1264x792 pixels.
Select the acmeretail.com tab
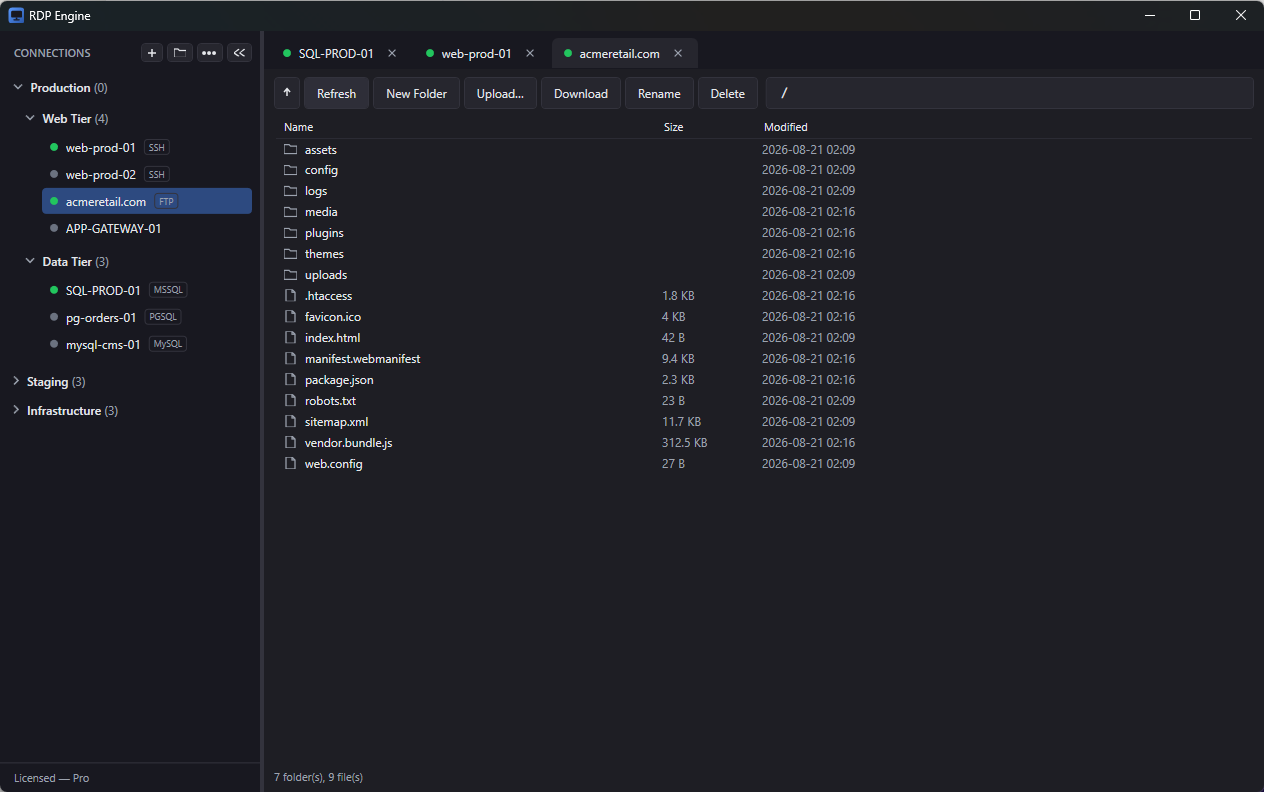point(624,54)
